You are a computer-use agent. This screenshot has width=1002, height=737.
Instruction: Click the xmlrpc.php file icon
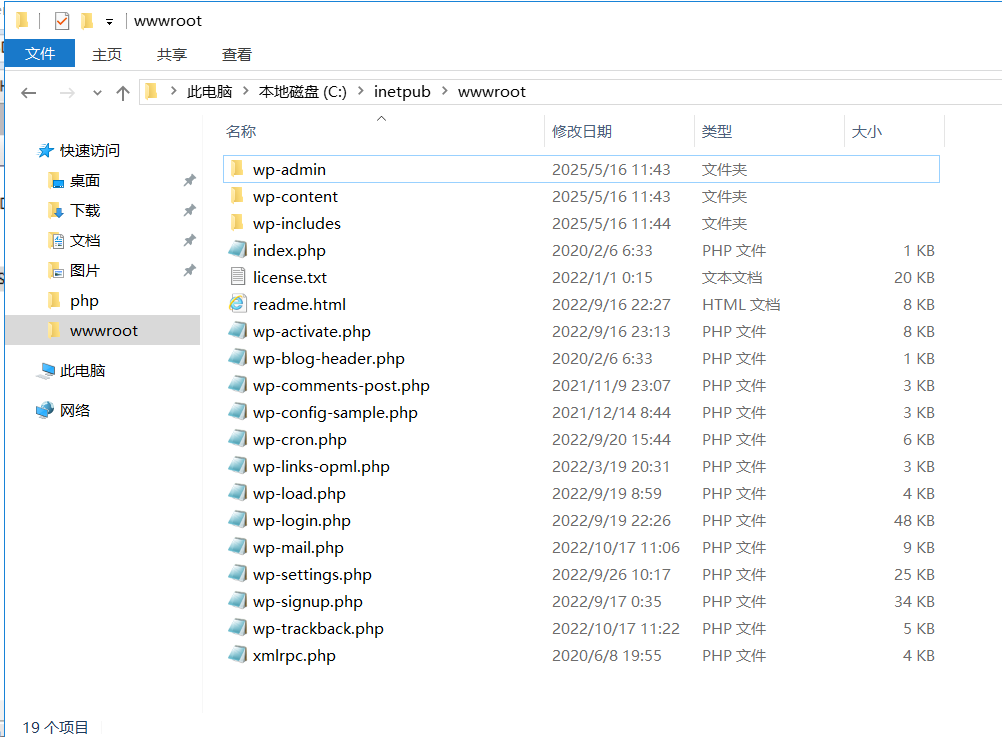coord(237,655)
